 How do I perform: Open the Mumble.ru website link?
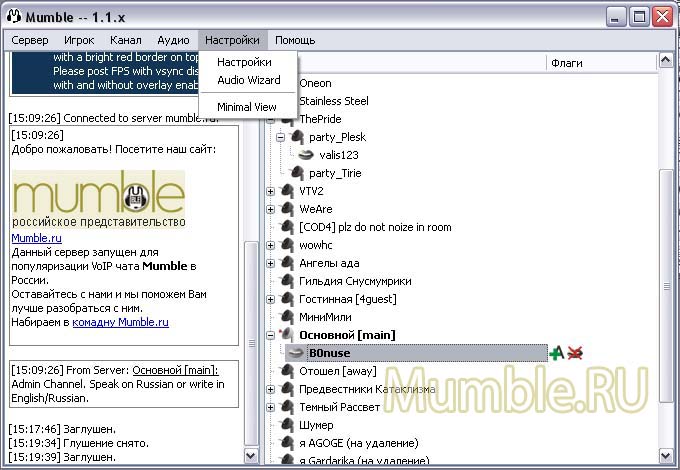tap(36, 238)
